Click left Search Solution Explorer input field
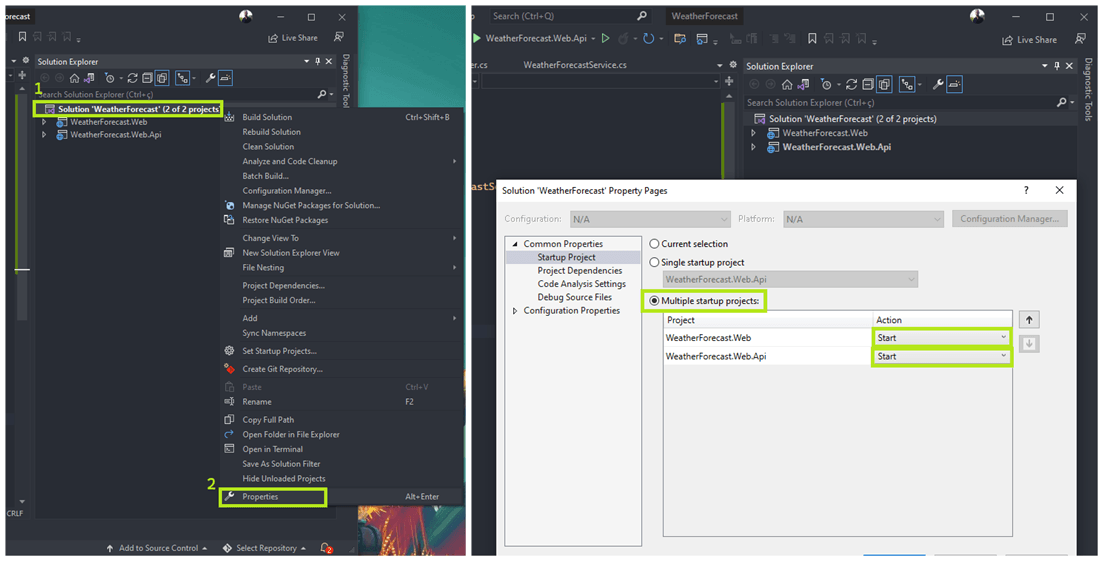This screenshot has height=561, width=1103. (x=176, y=94)
